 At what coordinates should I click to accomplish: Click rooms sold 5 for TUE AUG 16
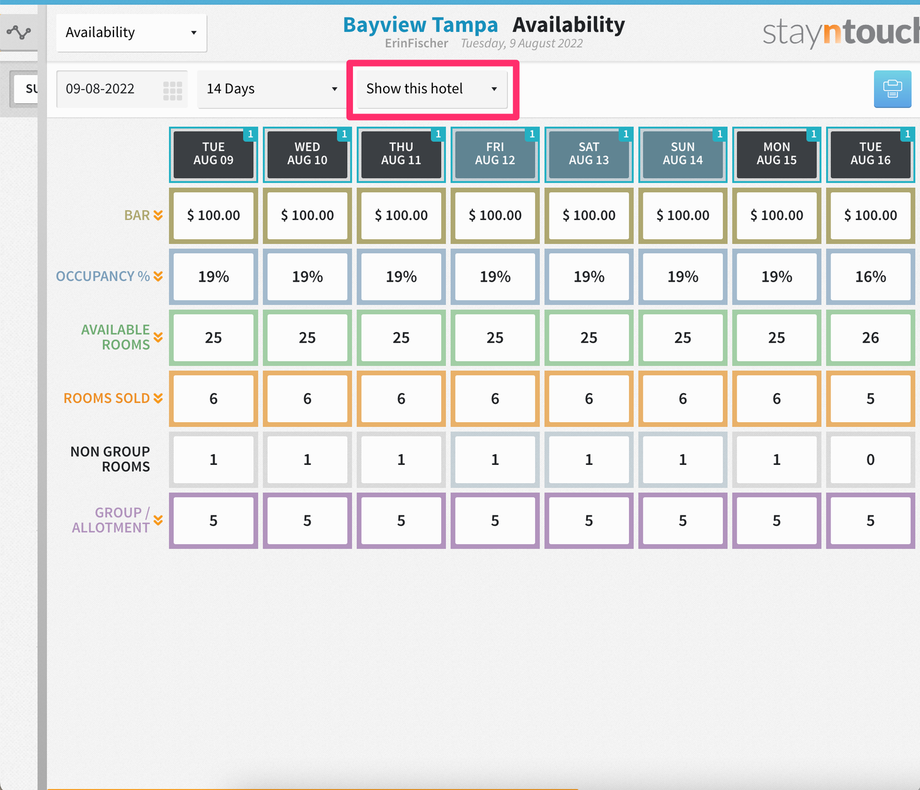pyautogui.click(x=871, y=399)
